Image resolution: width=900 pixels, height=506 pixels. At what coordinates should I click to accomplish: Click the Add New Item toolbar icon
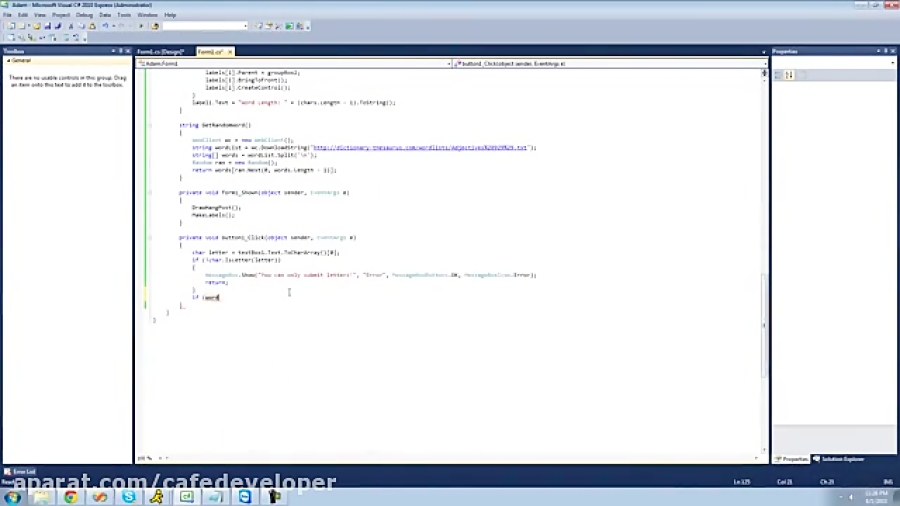click(22, 26)
